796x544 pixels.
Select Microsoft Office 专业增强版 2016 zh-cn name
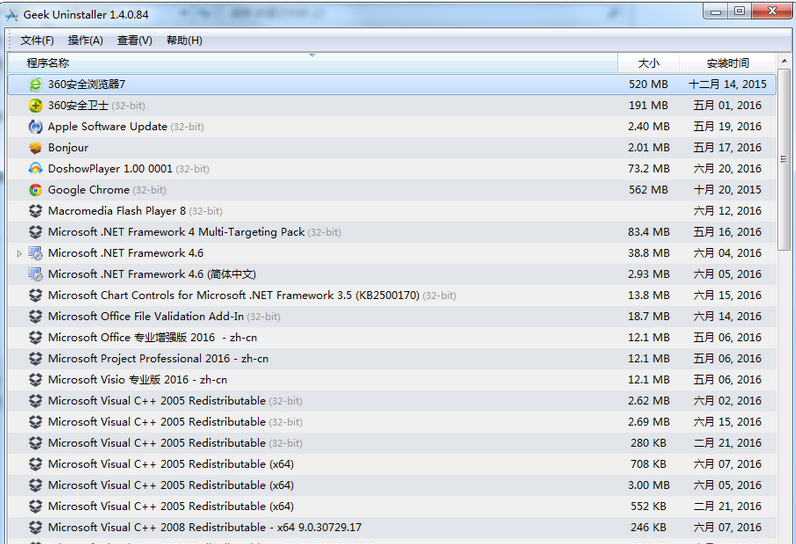tap(152, 337)
